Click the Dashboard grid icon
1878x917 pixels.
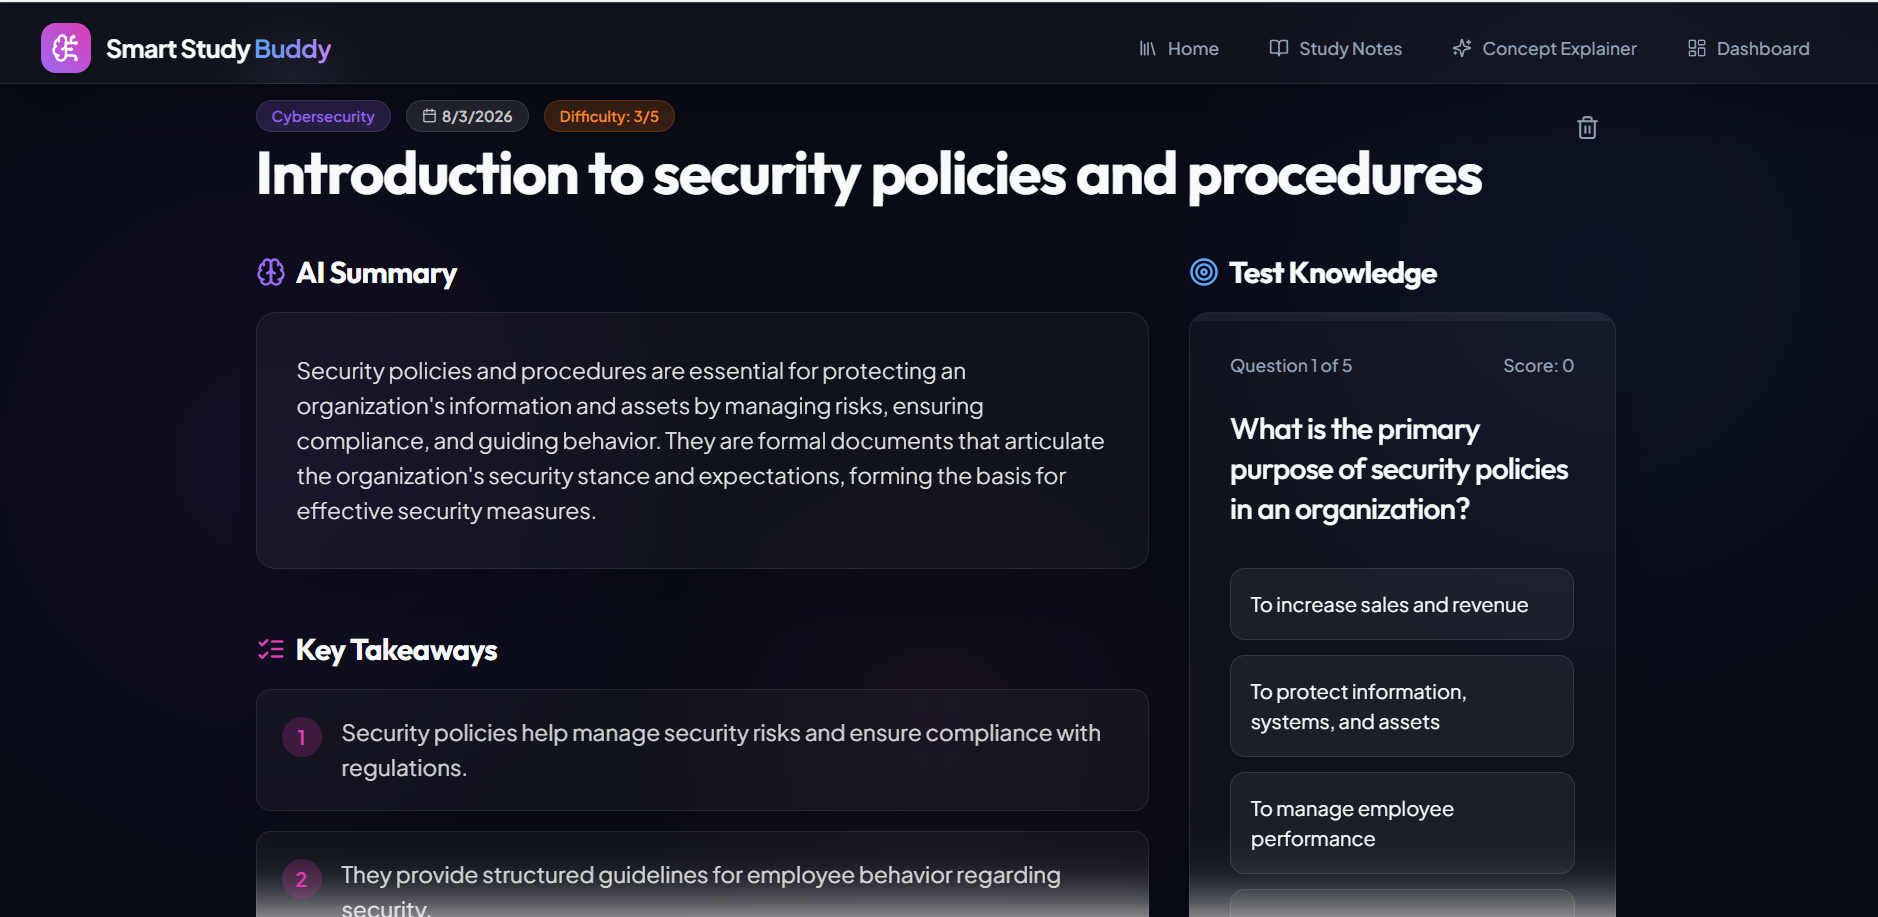1697,48
